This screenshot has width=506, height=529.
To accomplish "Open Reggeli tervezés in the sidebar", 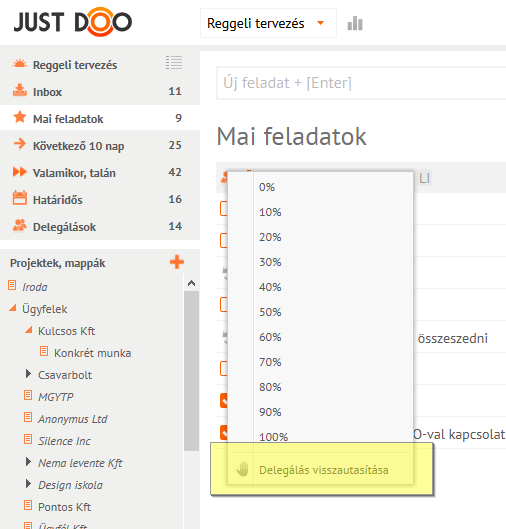I will tap(75, 65).
